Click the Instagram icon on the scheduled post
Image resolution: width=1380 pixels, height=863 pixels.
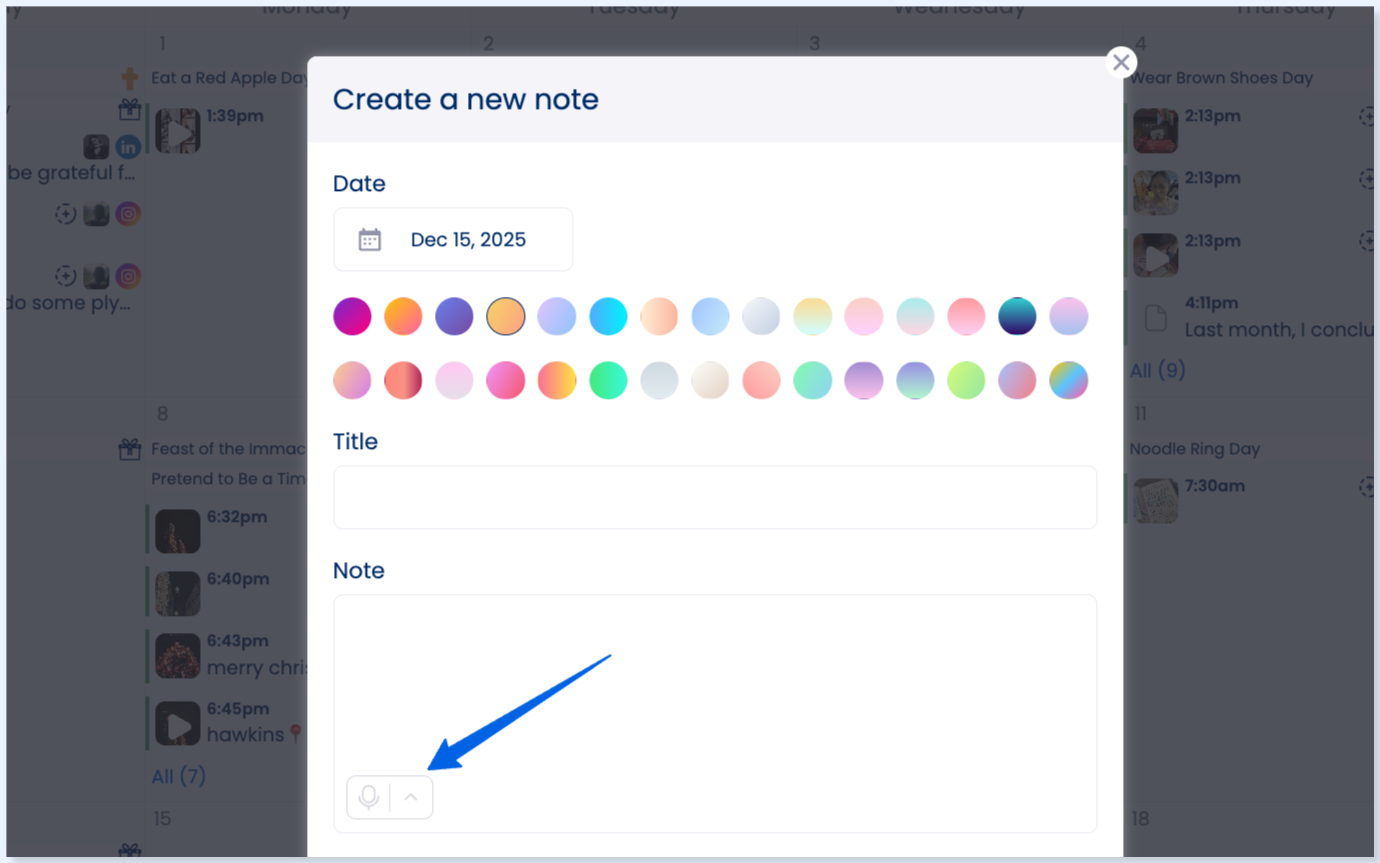point(129,213)
